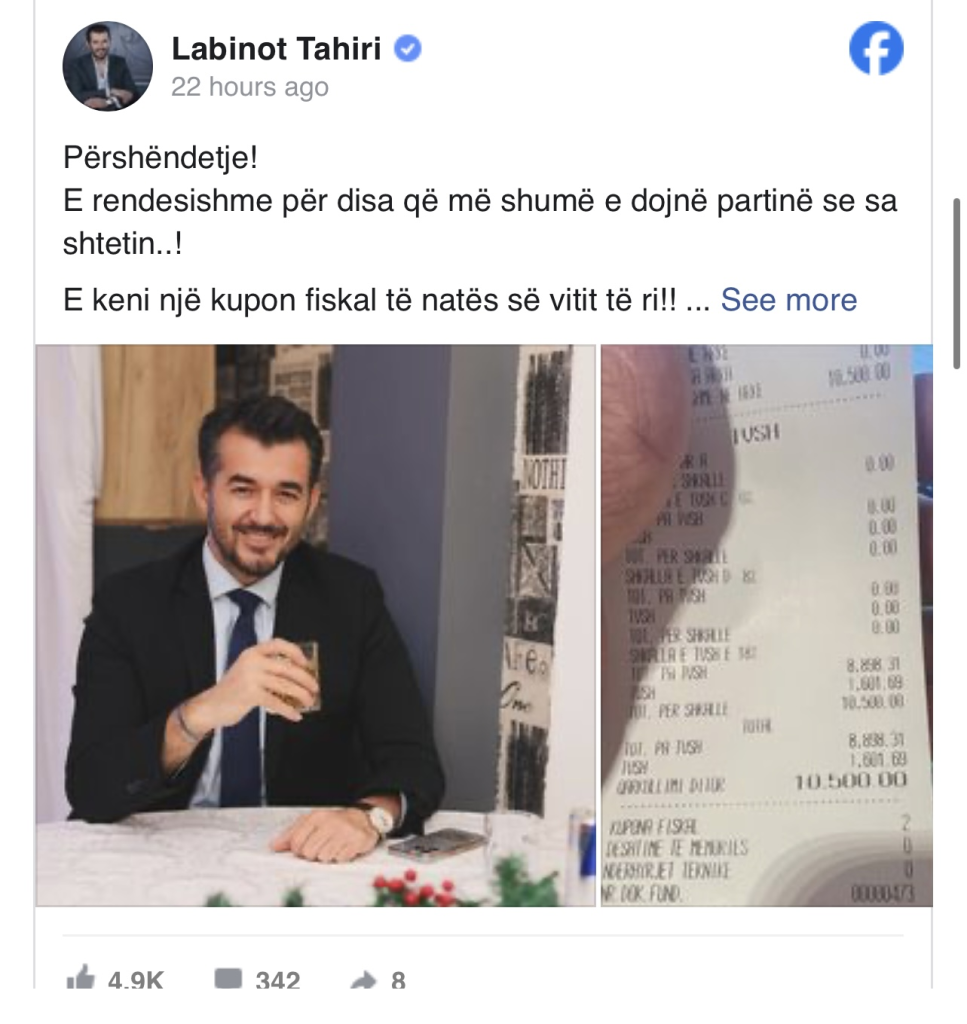Click the thumbs-up like icon
The height and width of the screenshot is (1024, 967).
(x=81, y=978)
